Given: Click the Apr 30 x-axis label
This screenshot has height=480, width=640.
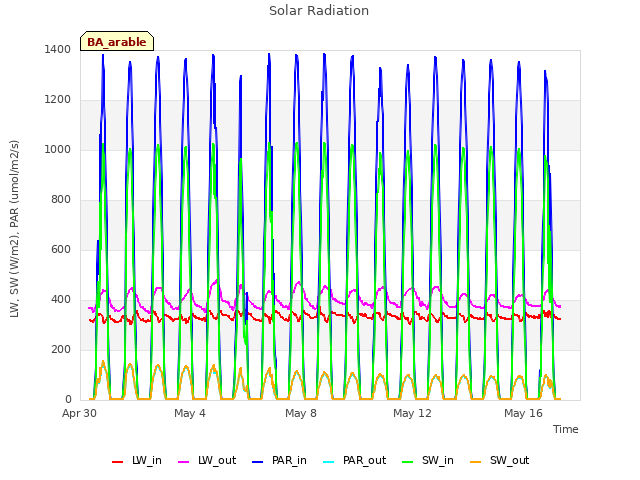Looking at the screenshot, I should pos(79,413).
